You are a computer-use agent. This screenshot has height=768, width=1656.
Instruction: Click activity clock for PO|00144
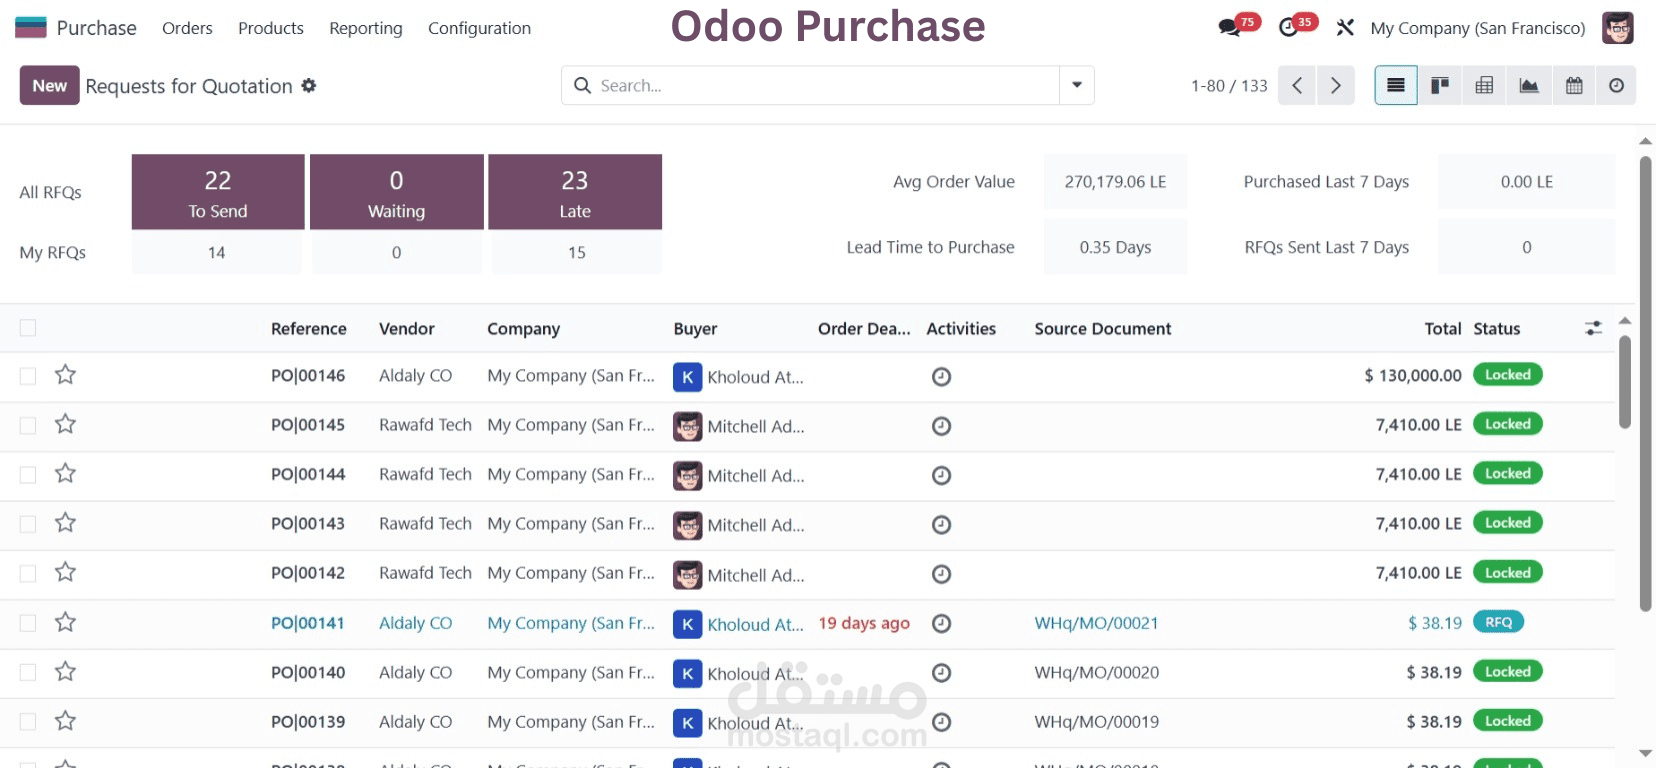coord(941,475)
